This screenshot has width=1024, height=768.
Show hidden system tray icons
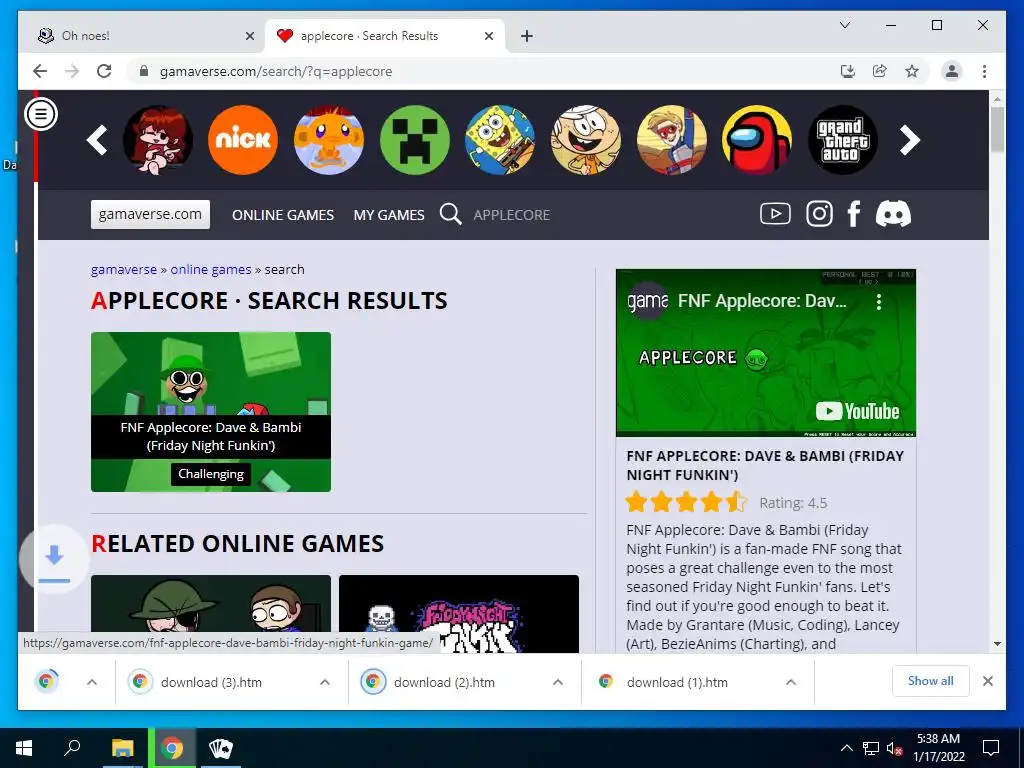point(846,748)
